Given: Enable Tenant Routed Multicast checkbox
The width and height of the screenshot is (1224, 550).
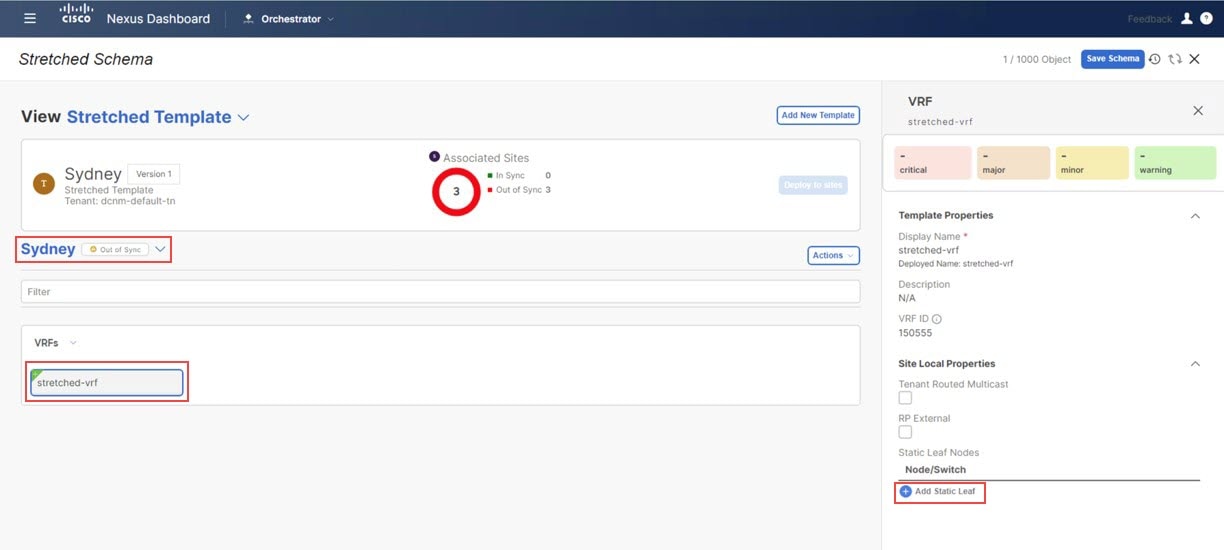Looking at the screenshot, I should [905, 398].
